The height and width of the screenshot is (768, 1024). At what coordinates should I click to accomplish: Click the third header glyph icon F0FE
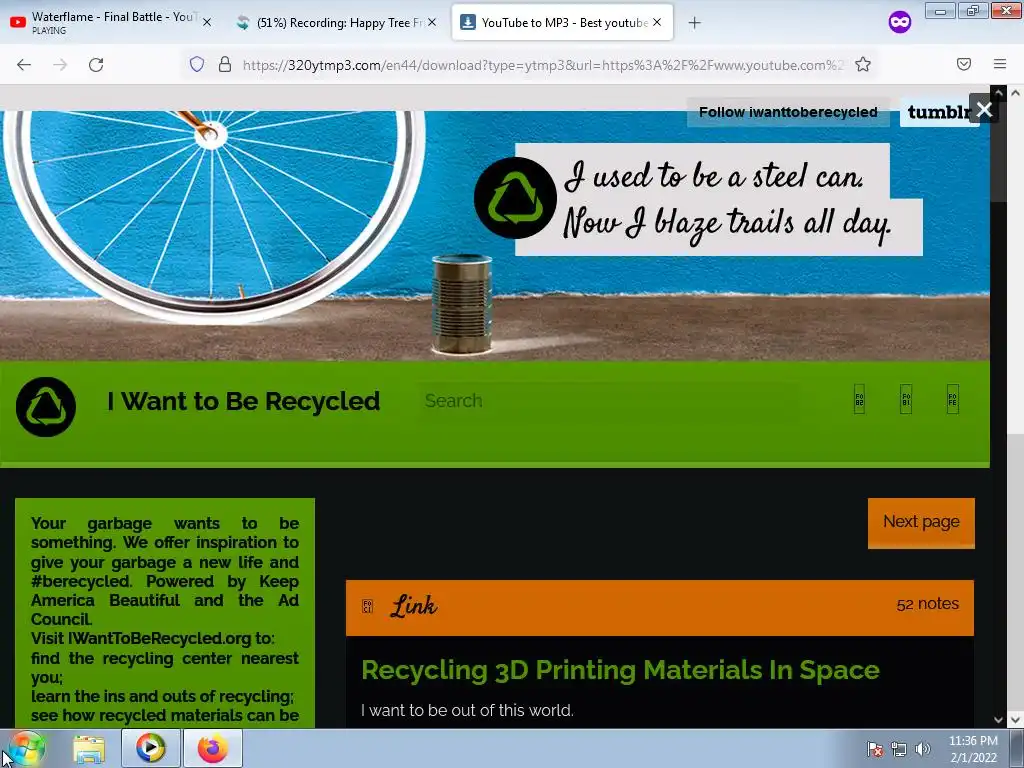coord(953,399)
